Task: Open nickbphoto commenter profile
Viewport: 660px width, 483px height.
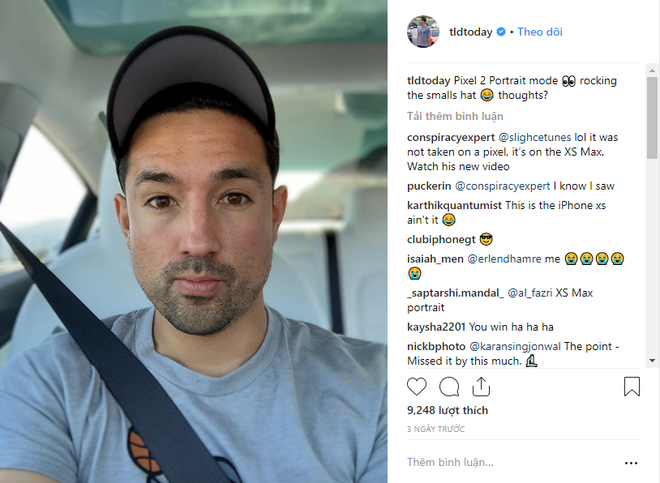Action: (x=436, y=346)
